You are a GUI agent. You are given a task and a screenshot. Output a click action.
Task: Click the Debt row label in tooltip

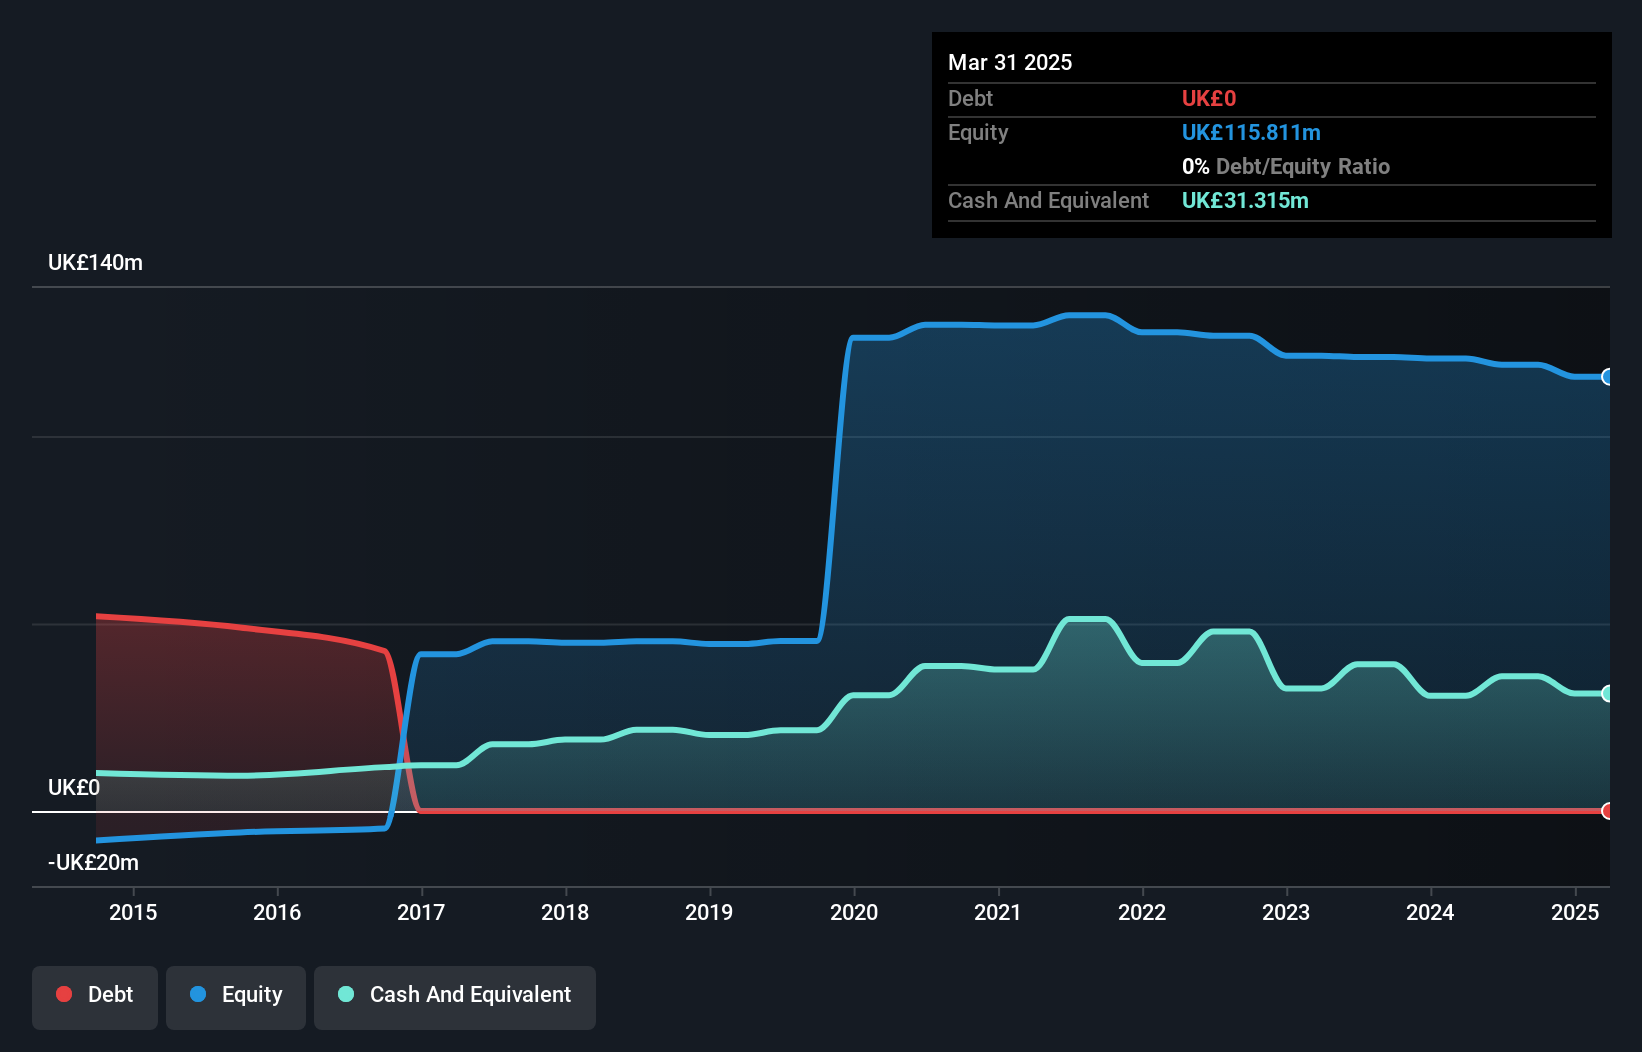[x=970, y=98]
